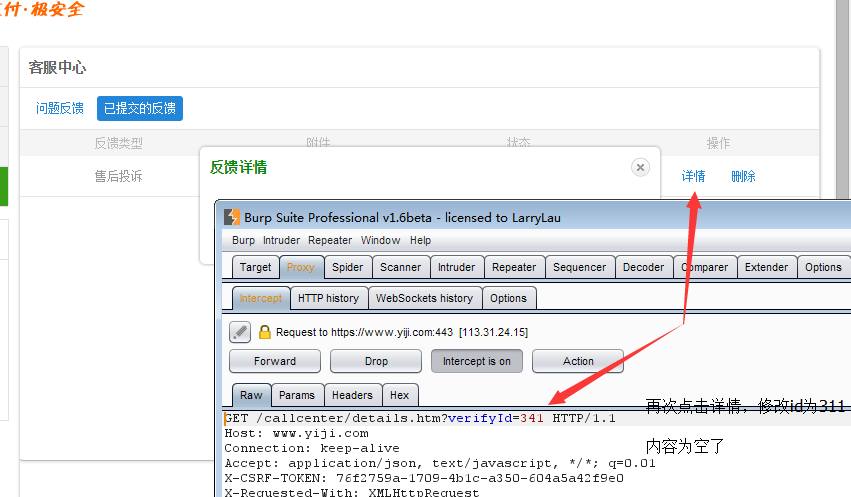Screen dimensions: 851x497
Task: Switch to the Target tab
Action: (x=255, y=267)
